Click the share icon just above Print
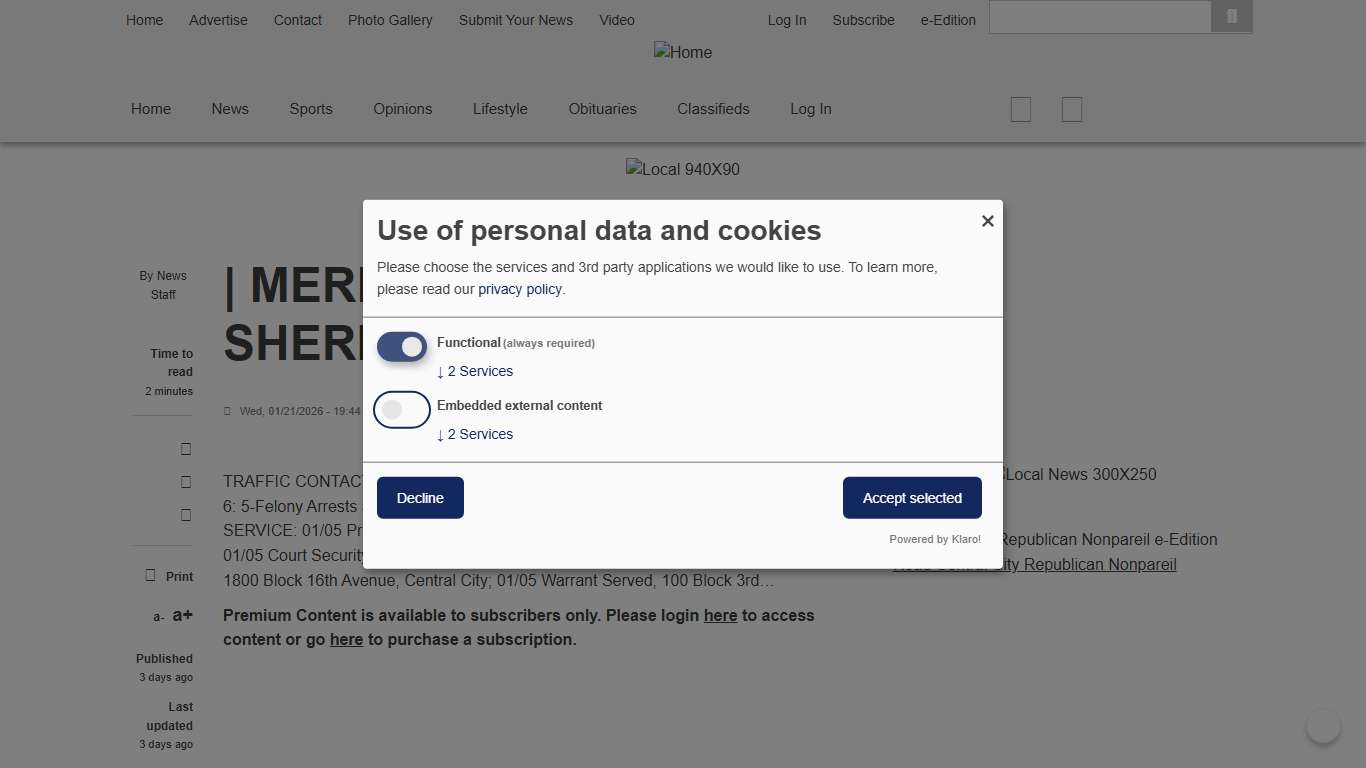Viewport: 1366px width, 768px height. (186, 515)
